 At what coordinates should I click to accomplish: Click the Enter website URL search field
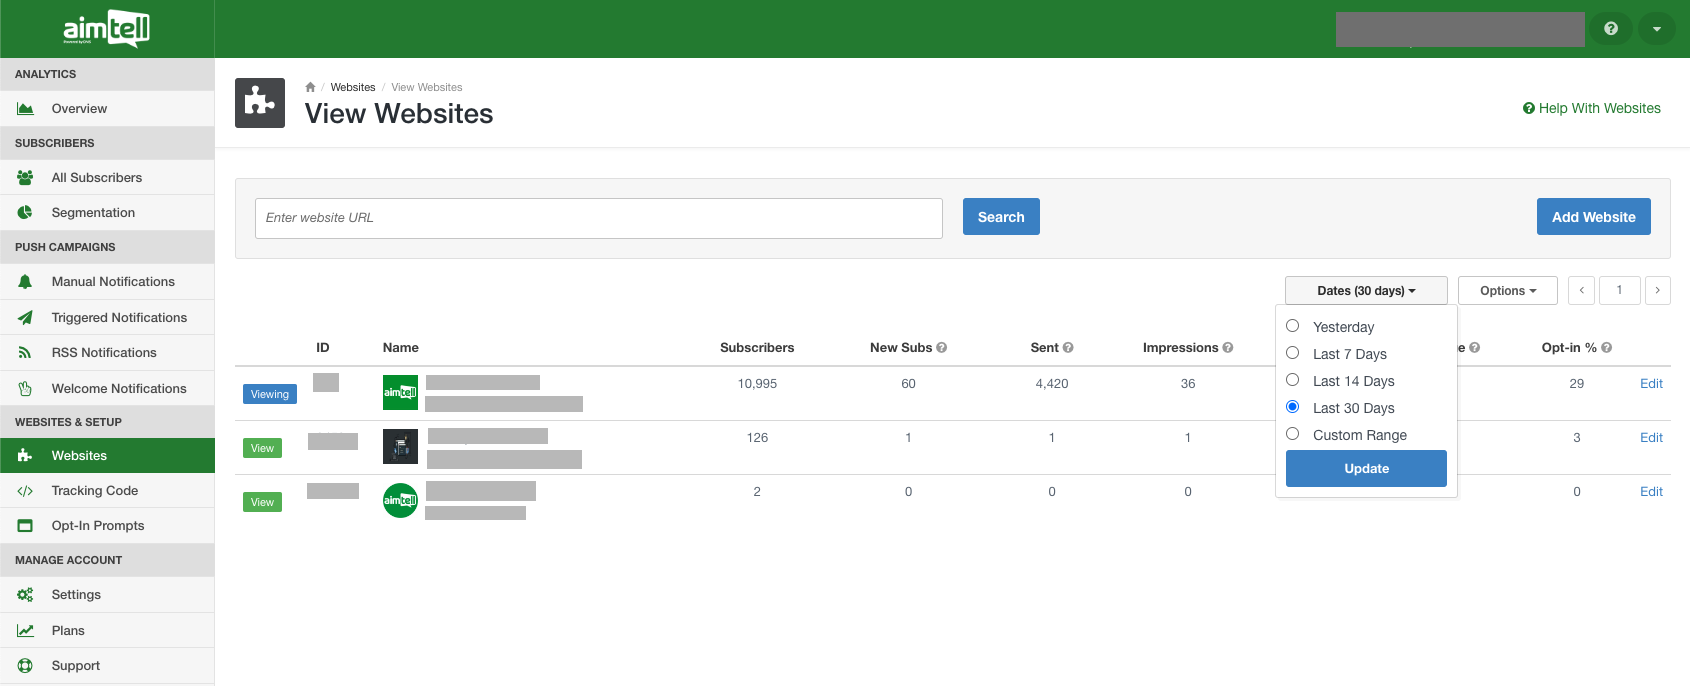pos(598,218)
